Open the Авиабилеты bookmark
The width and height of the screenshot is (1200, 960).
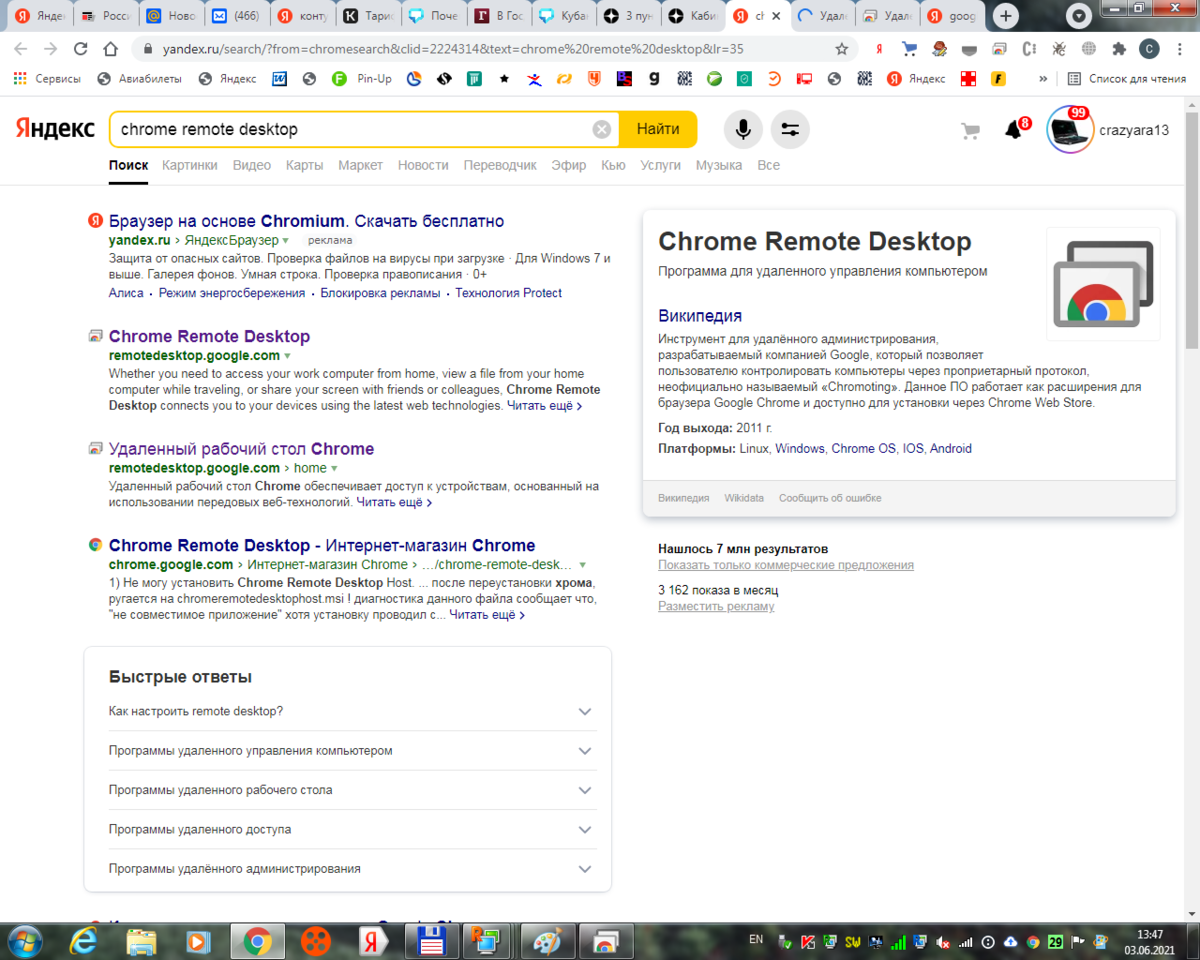click(139, 78)
